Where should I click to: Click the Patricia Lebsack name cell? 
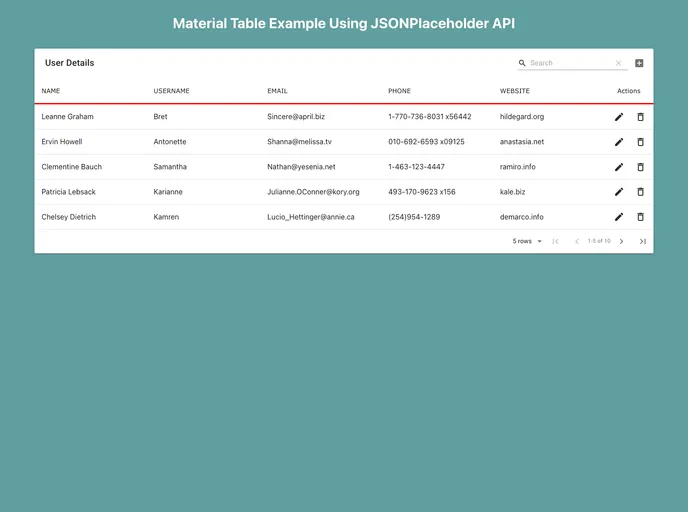click(68, 192)
